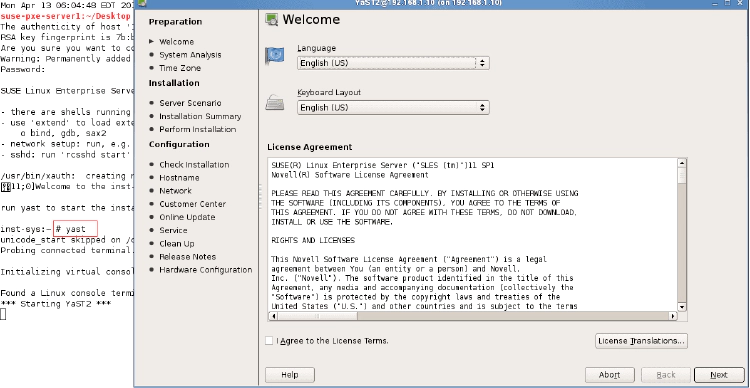The width and height of the screenshot is (750, 388).
Task: Maximize the YaST2 window
Action: [728, 2]
